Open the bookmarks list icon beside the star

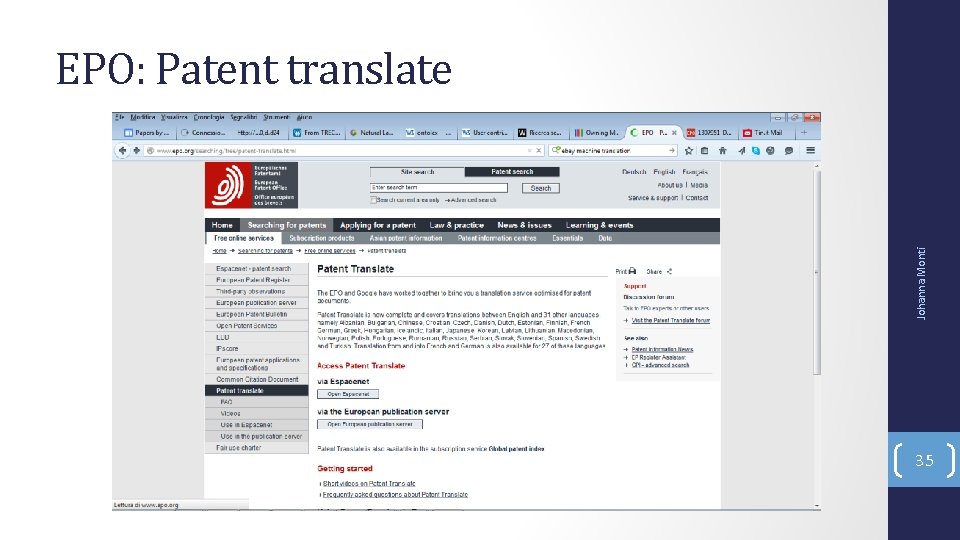(x=705, y=151)
